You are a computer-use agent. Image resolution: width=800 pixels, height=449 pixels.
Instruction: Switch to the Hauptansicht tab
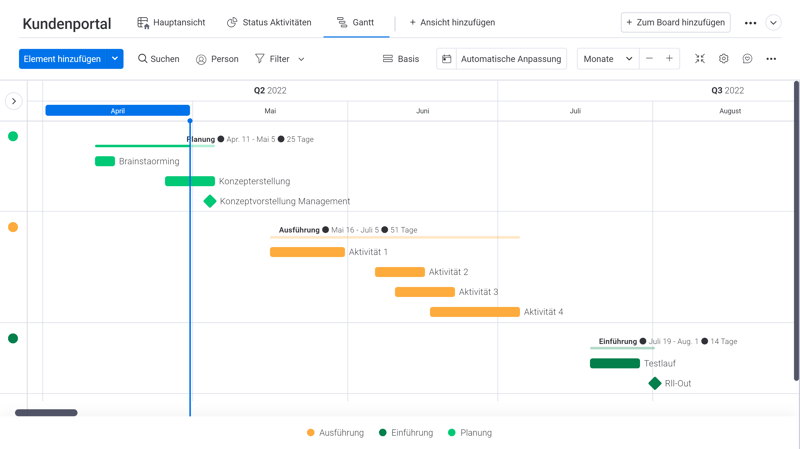171,22
